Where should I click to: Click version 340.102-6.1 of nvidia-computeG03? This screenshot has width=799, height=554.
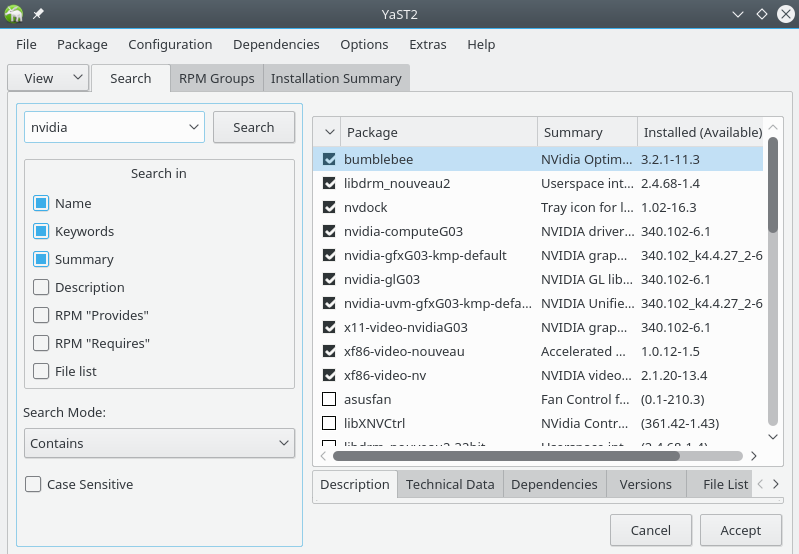[x=676, y=231]
